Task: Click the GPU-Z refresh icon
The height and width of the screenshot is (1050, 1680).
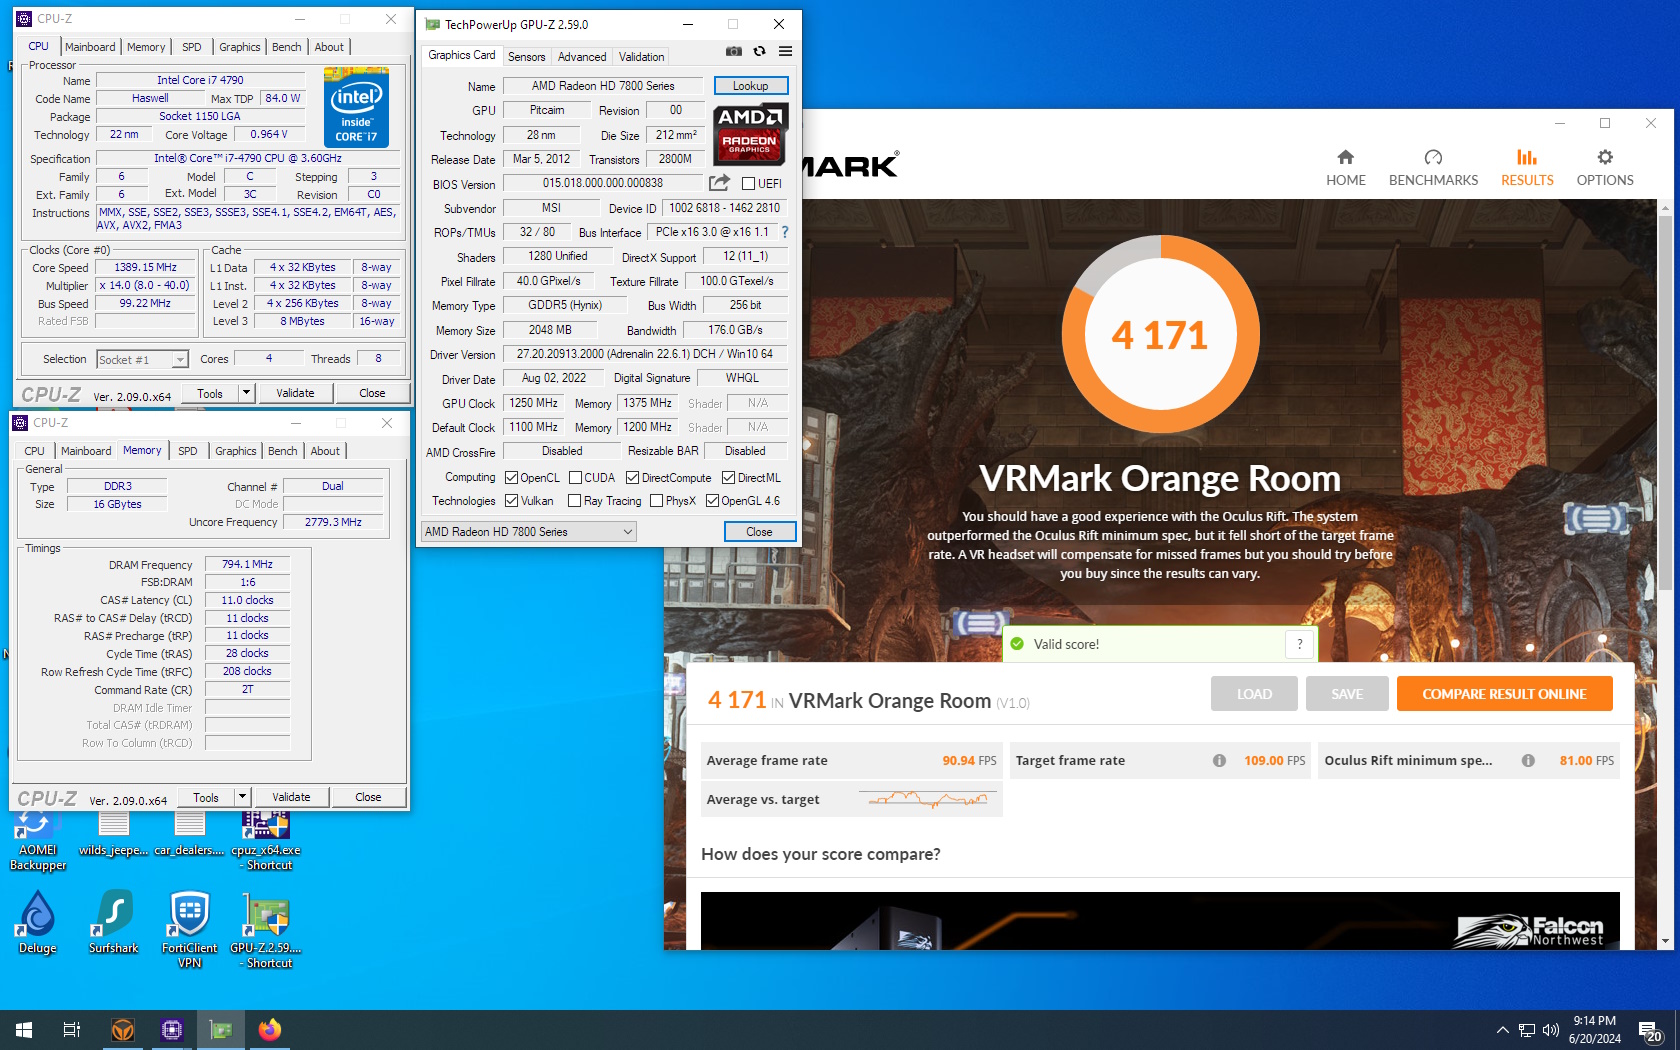Action: tap(760, 51)
